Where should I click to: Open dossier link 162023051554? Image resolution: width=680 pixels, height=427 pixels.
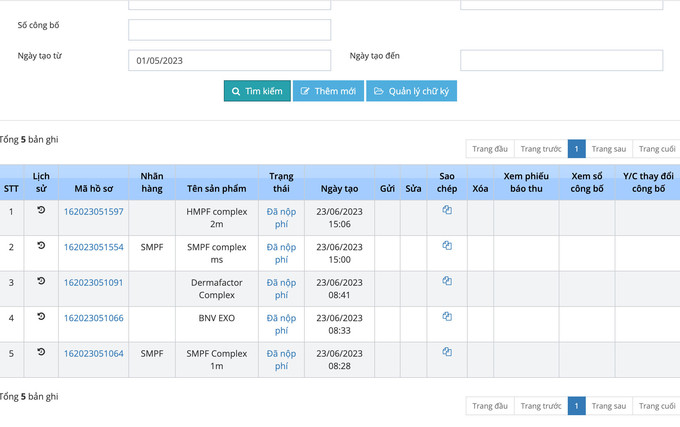[94, 247]
